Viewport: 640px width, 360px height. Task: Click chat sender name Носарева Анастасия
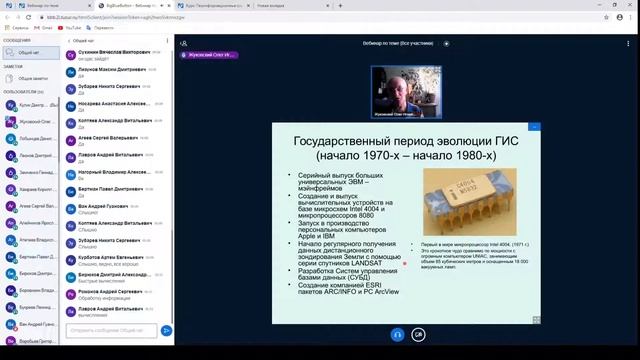[114, 104]
